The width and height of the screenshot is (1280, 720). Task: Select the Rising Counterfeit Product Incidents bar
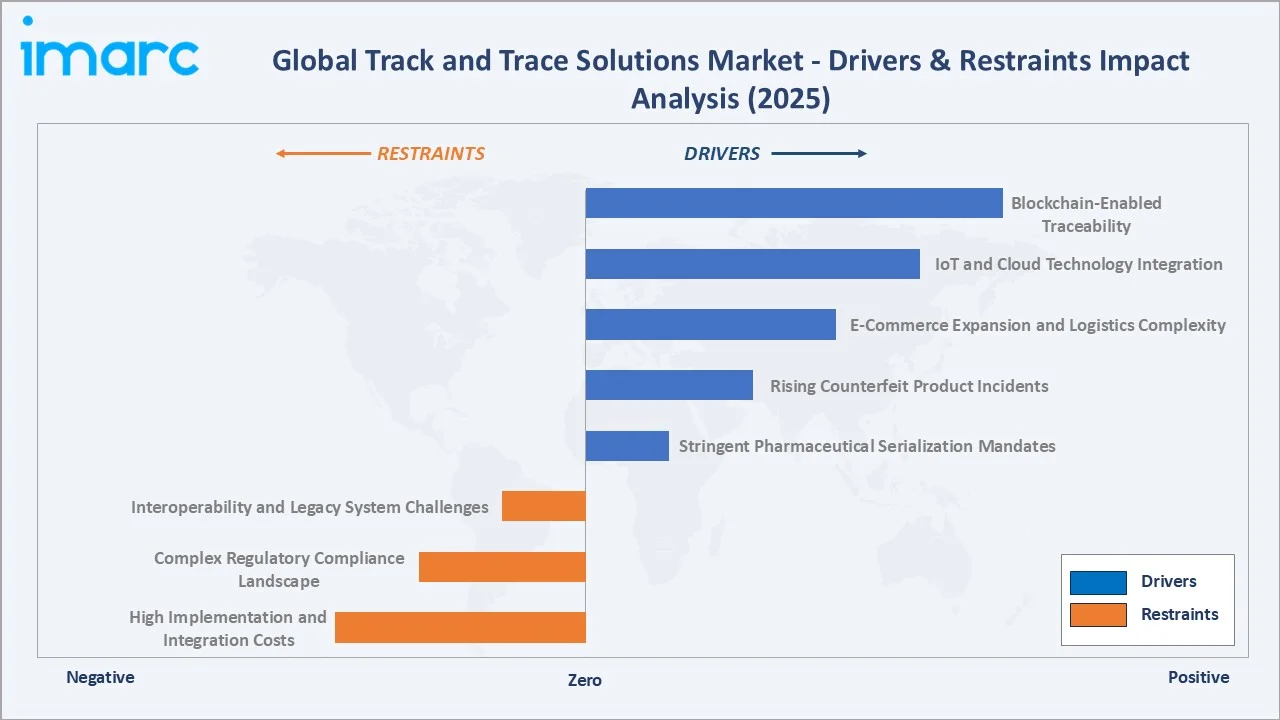tap(669, 385)
